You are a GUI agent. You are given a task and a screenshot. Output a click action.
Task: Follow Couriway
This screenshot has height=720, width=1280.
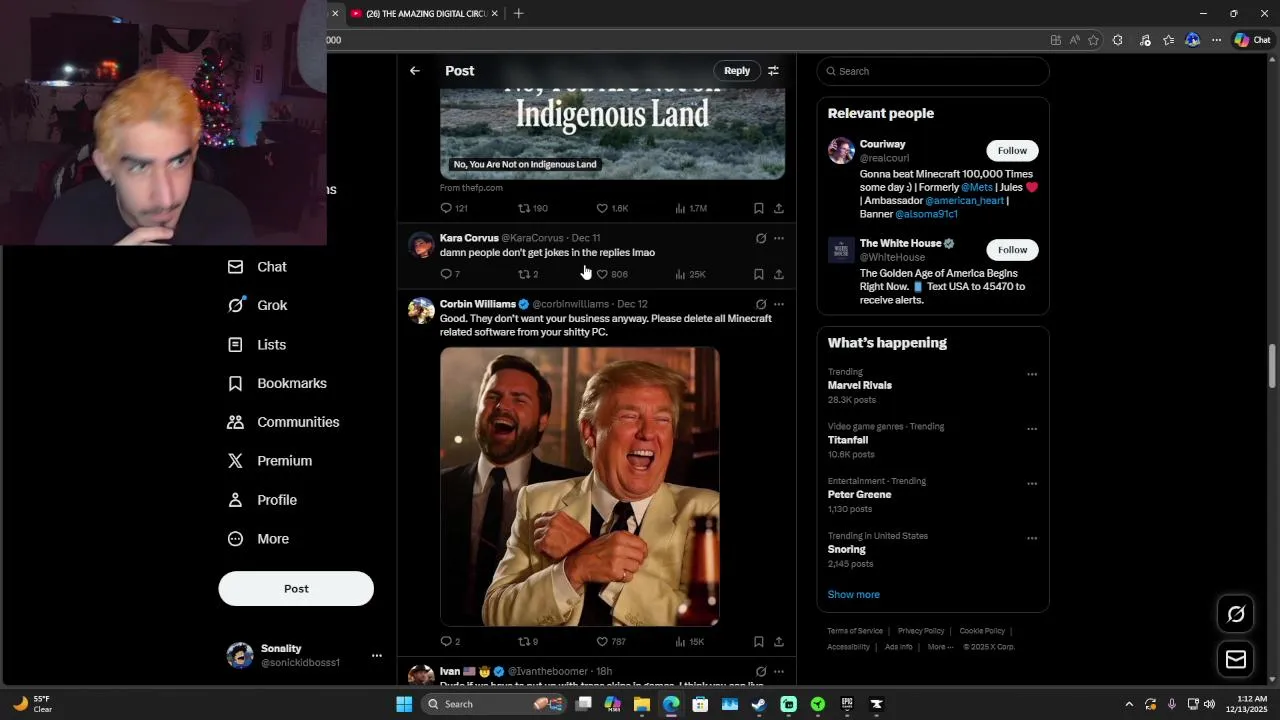[1012, 151]
